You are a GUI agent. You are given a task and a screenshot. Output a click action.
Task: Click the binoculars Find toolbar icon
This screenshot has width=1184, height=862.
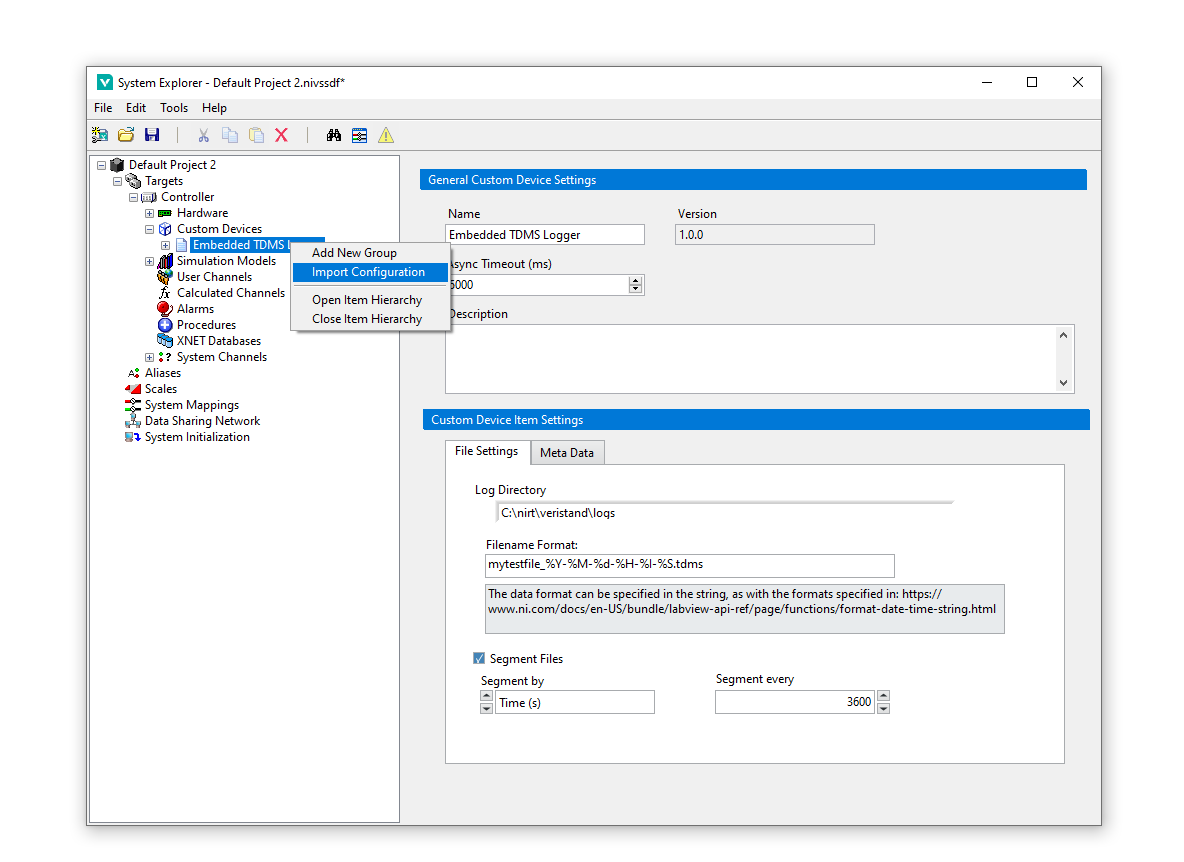(334, 135)
